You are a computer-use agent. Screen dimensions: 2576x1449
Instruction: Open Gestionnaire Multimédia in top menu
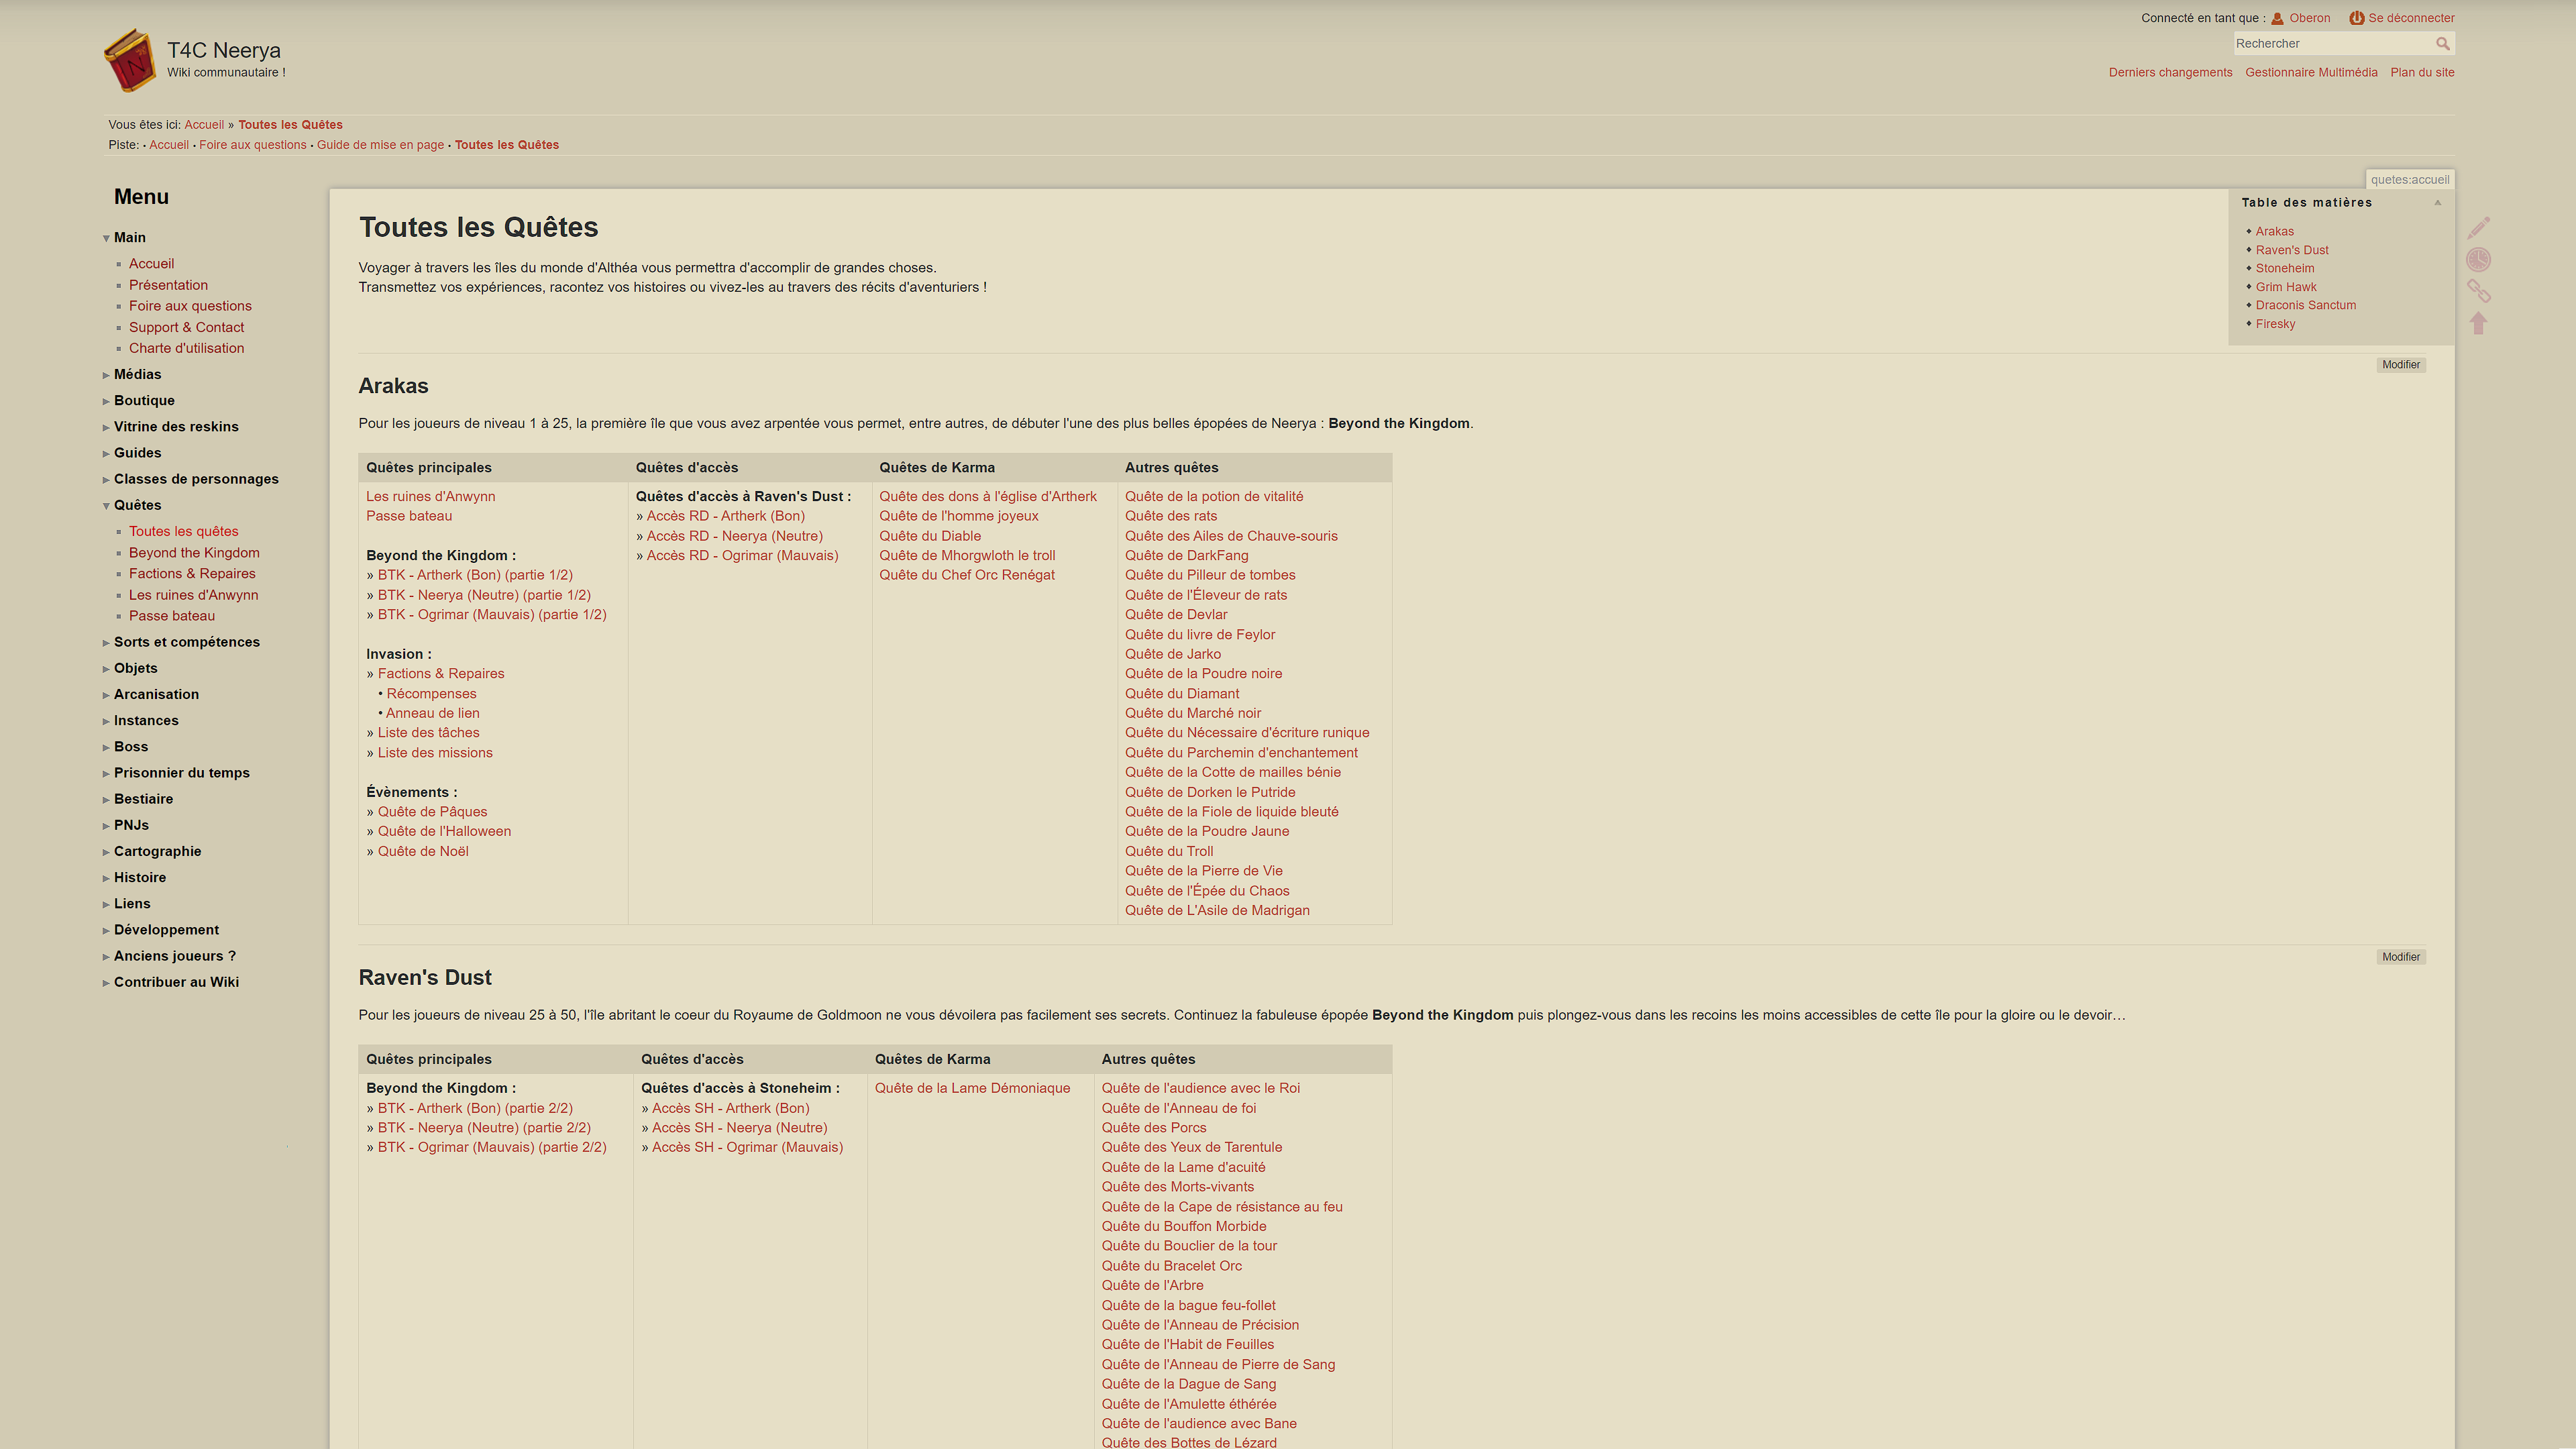click(2311, 72)
